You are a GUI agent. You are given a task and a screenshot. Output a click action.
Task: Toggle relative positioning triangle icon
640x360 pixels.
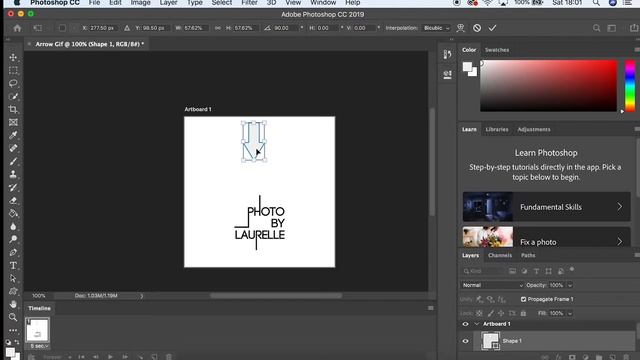127,28
